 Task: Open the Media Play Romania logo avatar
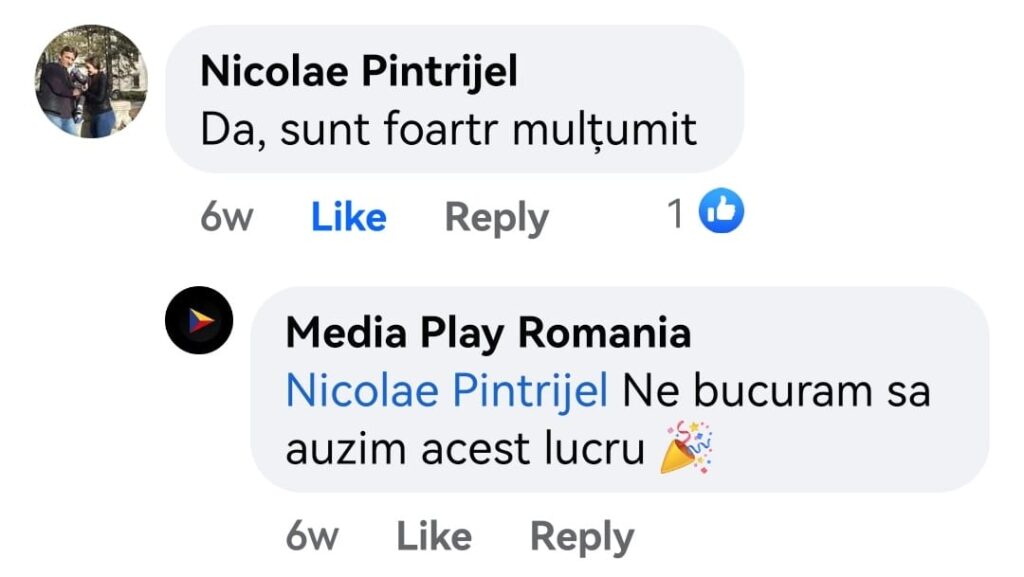point(199,320)
